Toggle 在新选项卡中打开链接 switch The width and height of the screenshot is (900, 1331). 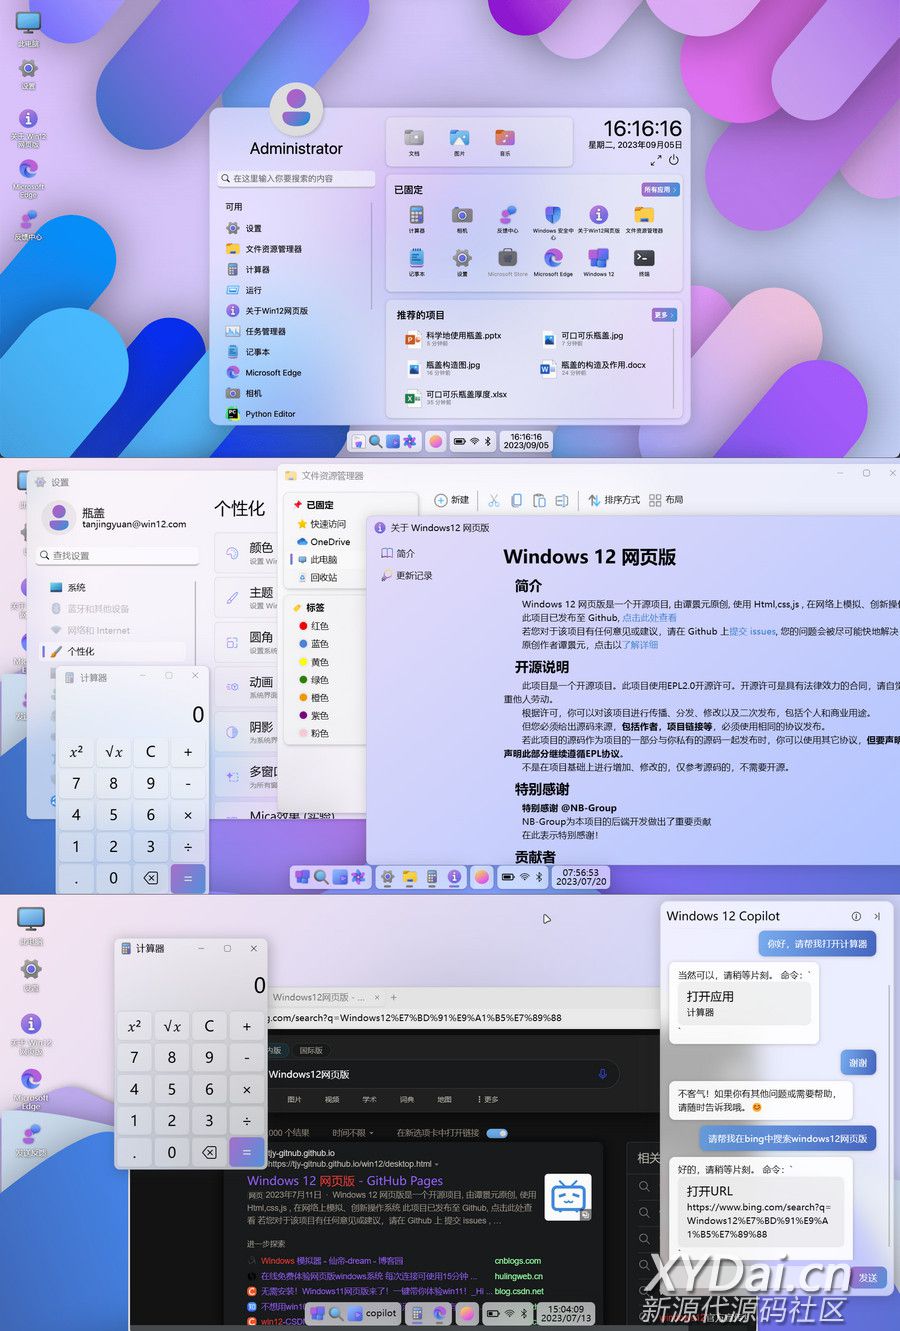click(496, 1133)
